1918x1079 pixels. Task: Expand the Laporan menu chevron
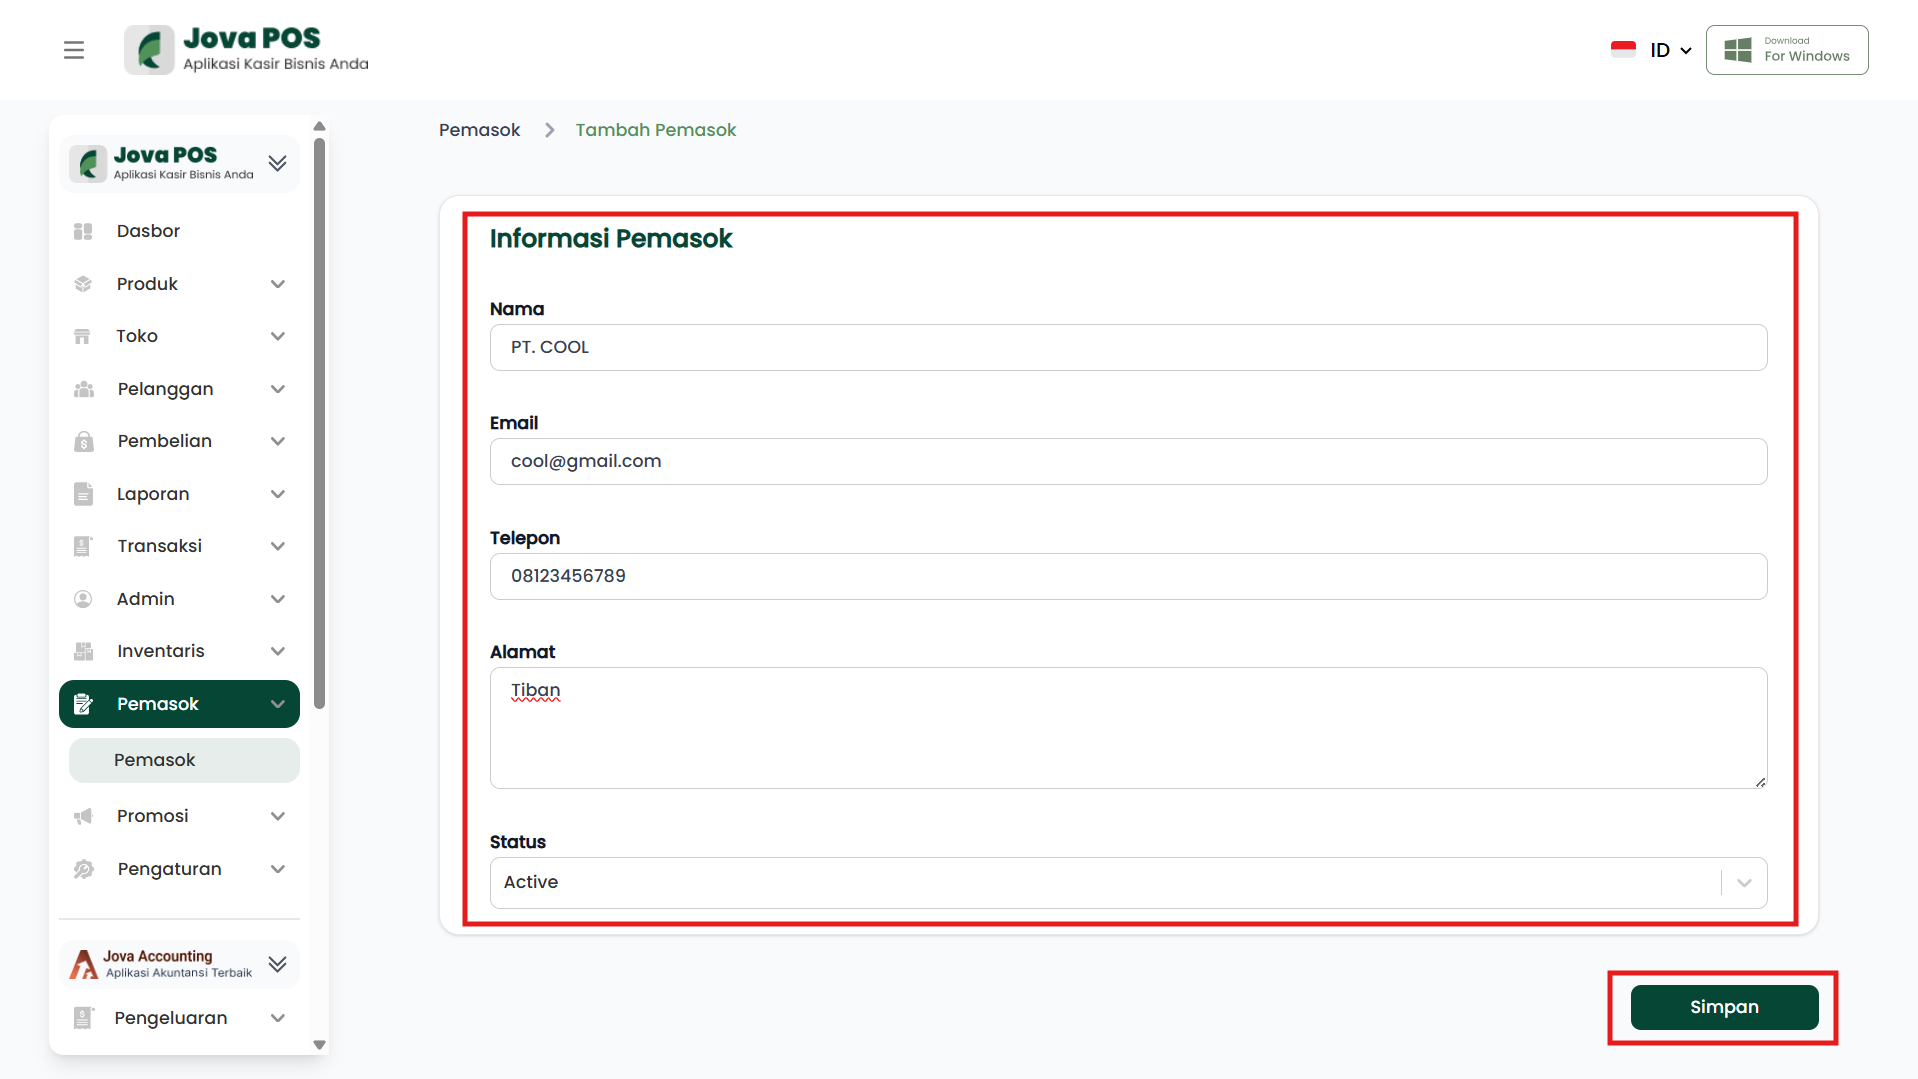(x=277, y=494)
